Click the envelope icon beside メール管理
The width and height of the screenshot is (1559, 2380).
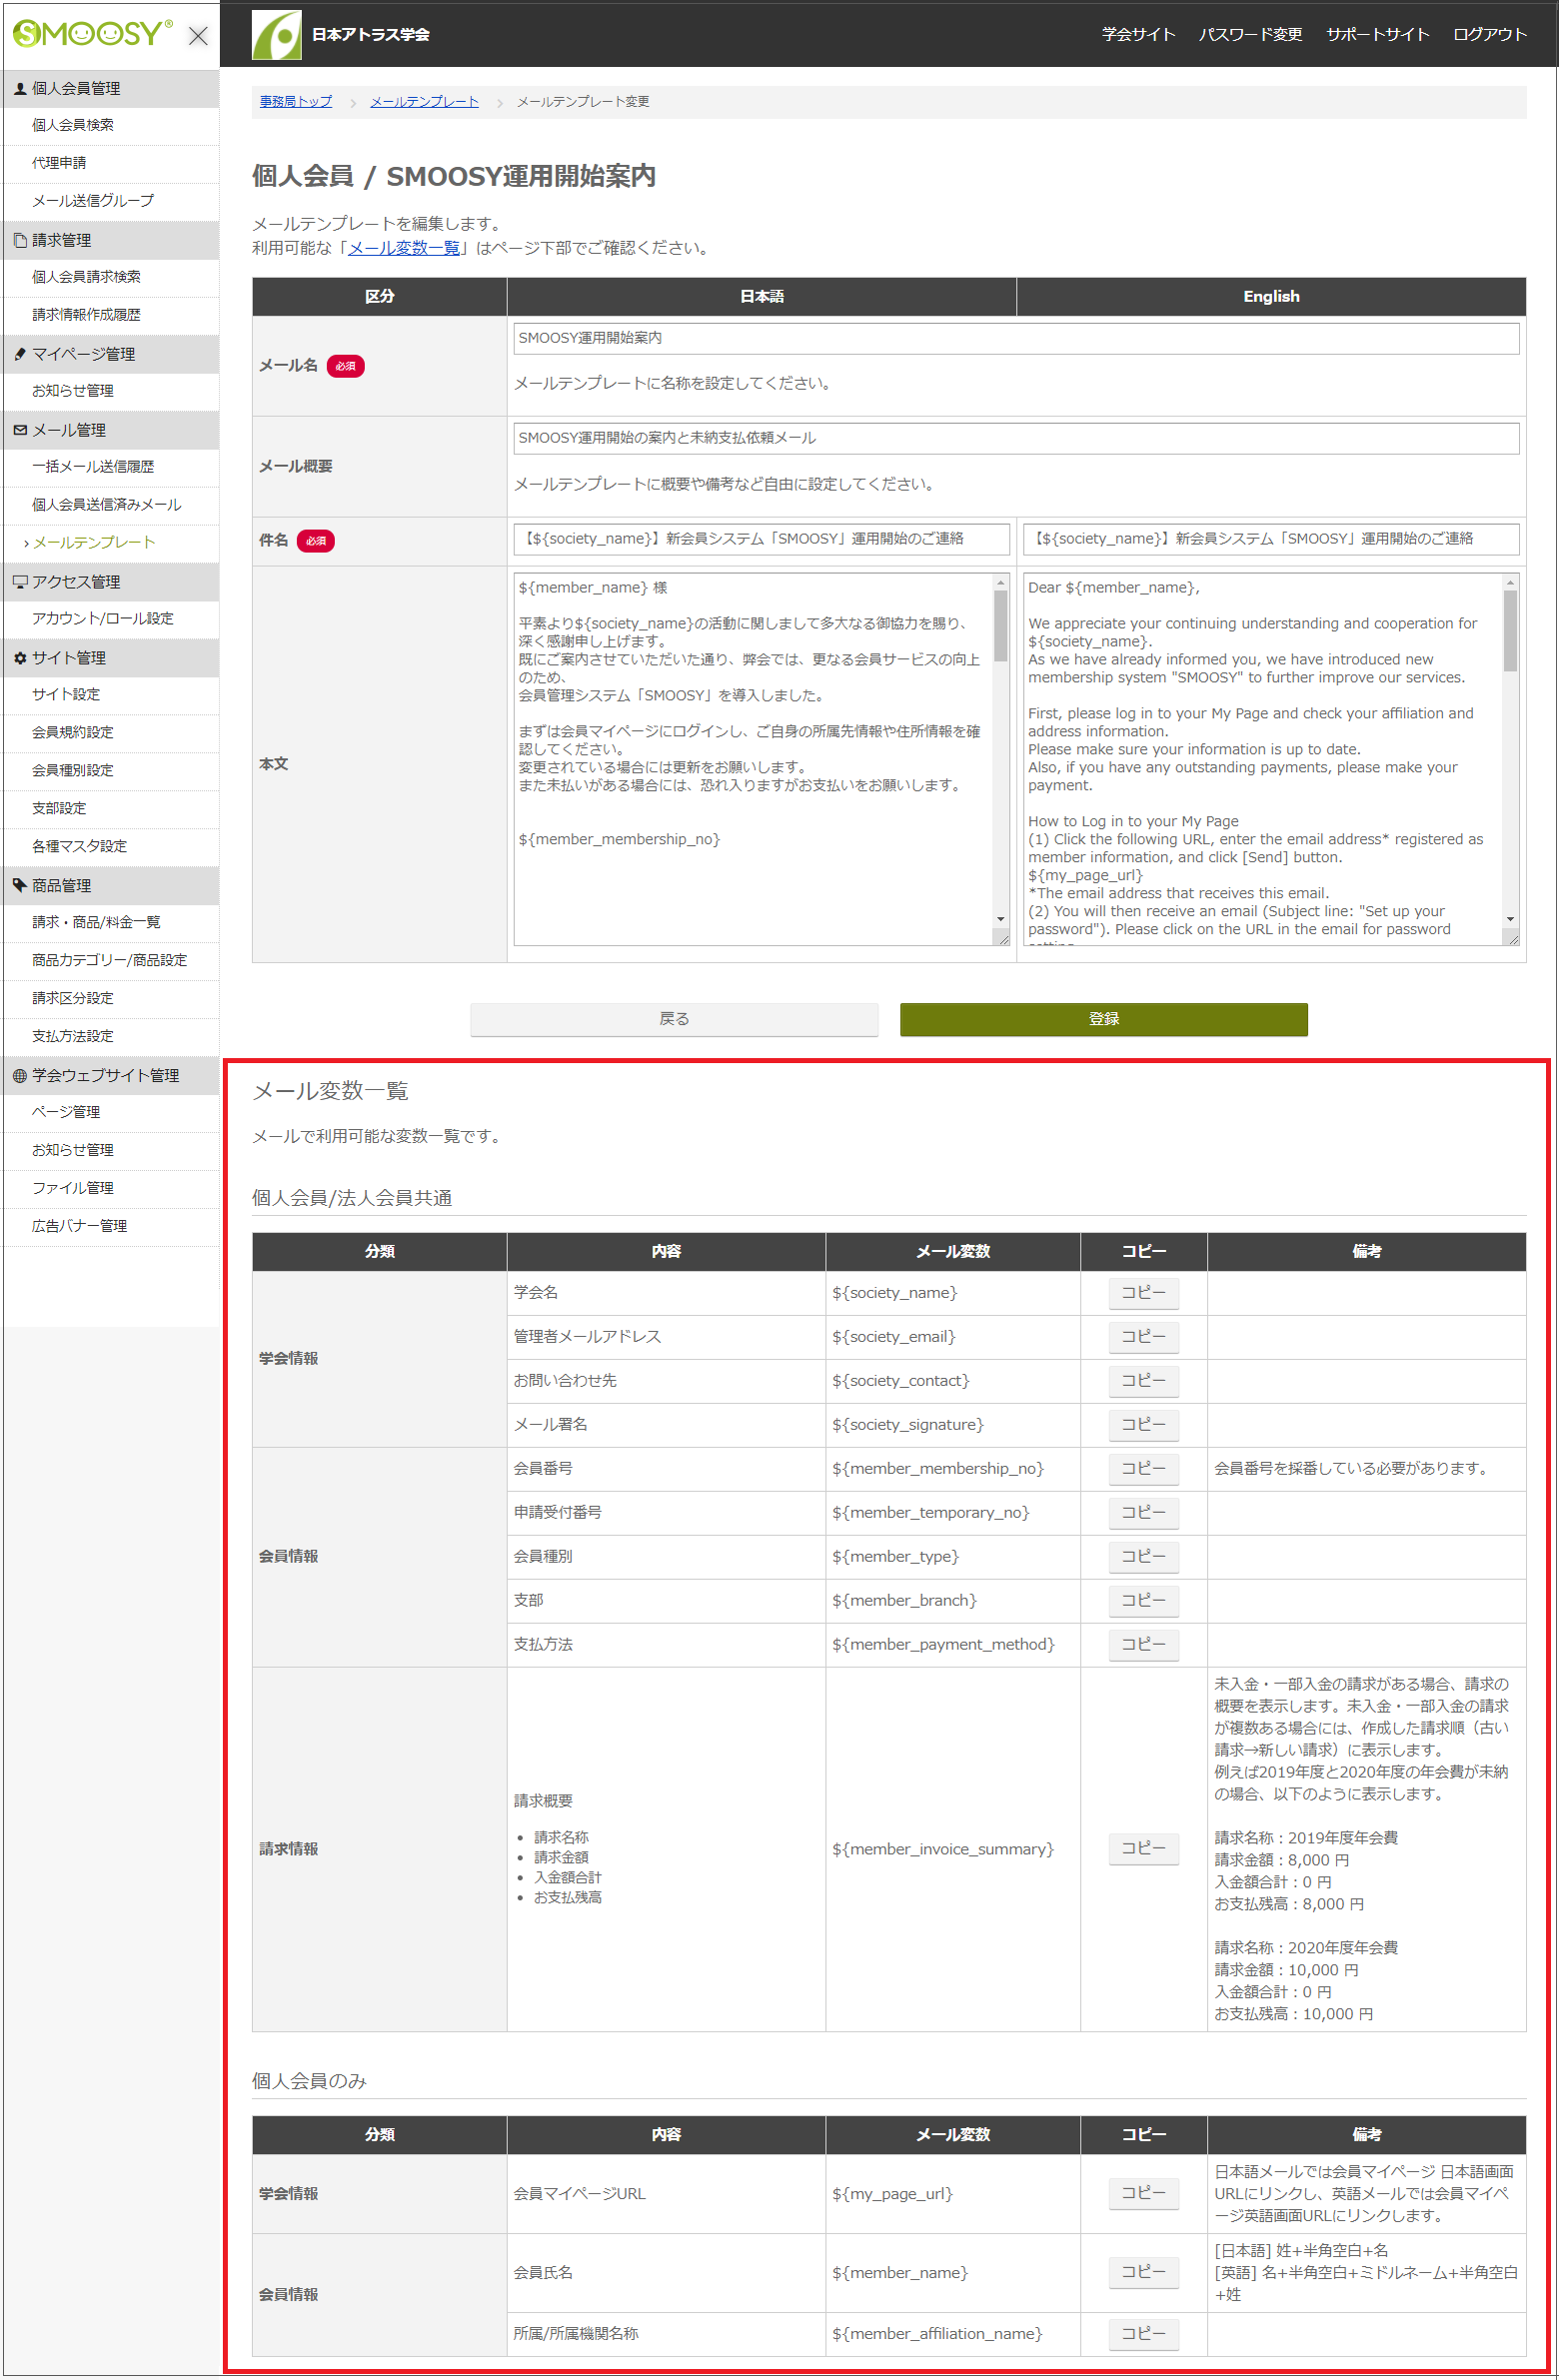point(20,430)
